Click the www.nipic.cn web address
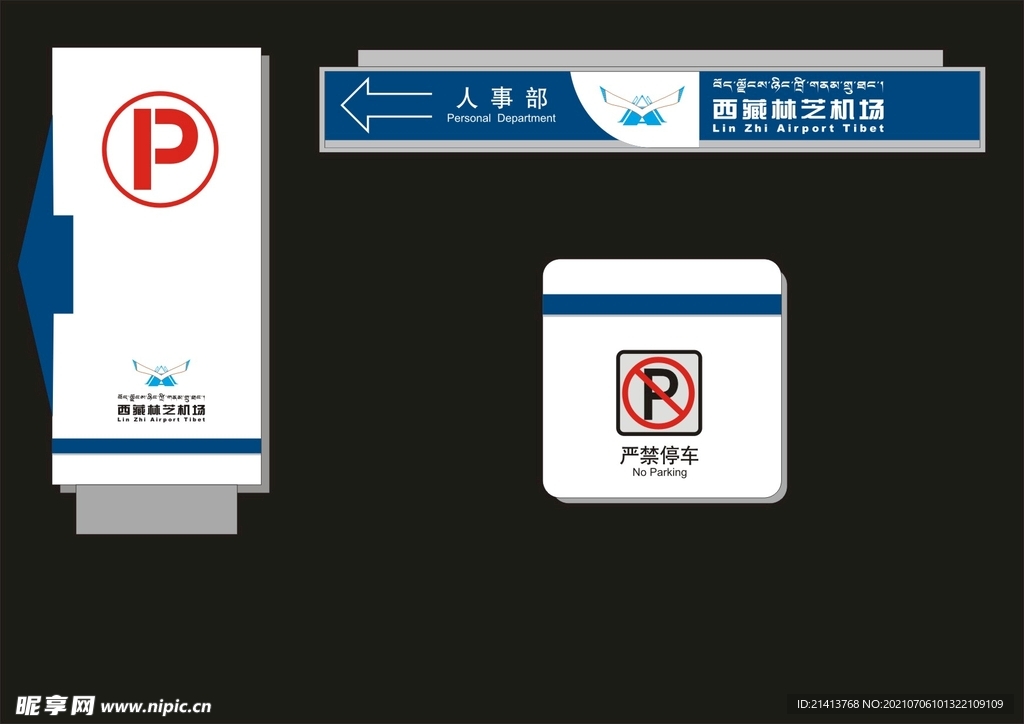This screenshot has height=724, width=1024. (x=156, y=706)
